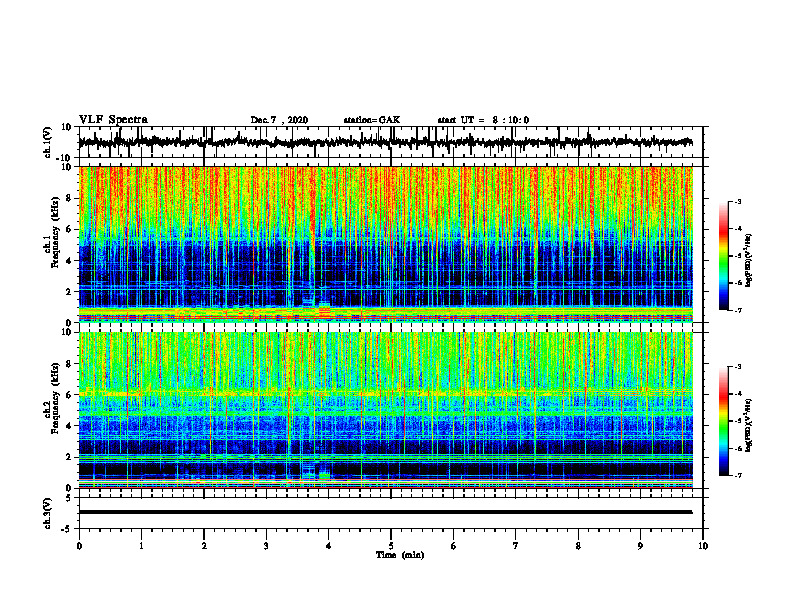The height and width of the screenshot is (612, 792).
Task: Click the time axis tick label "6"
Action: coord(454,546)
